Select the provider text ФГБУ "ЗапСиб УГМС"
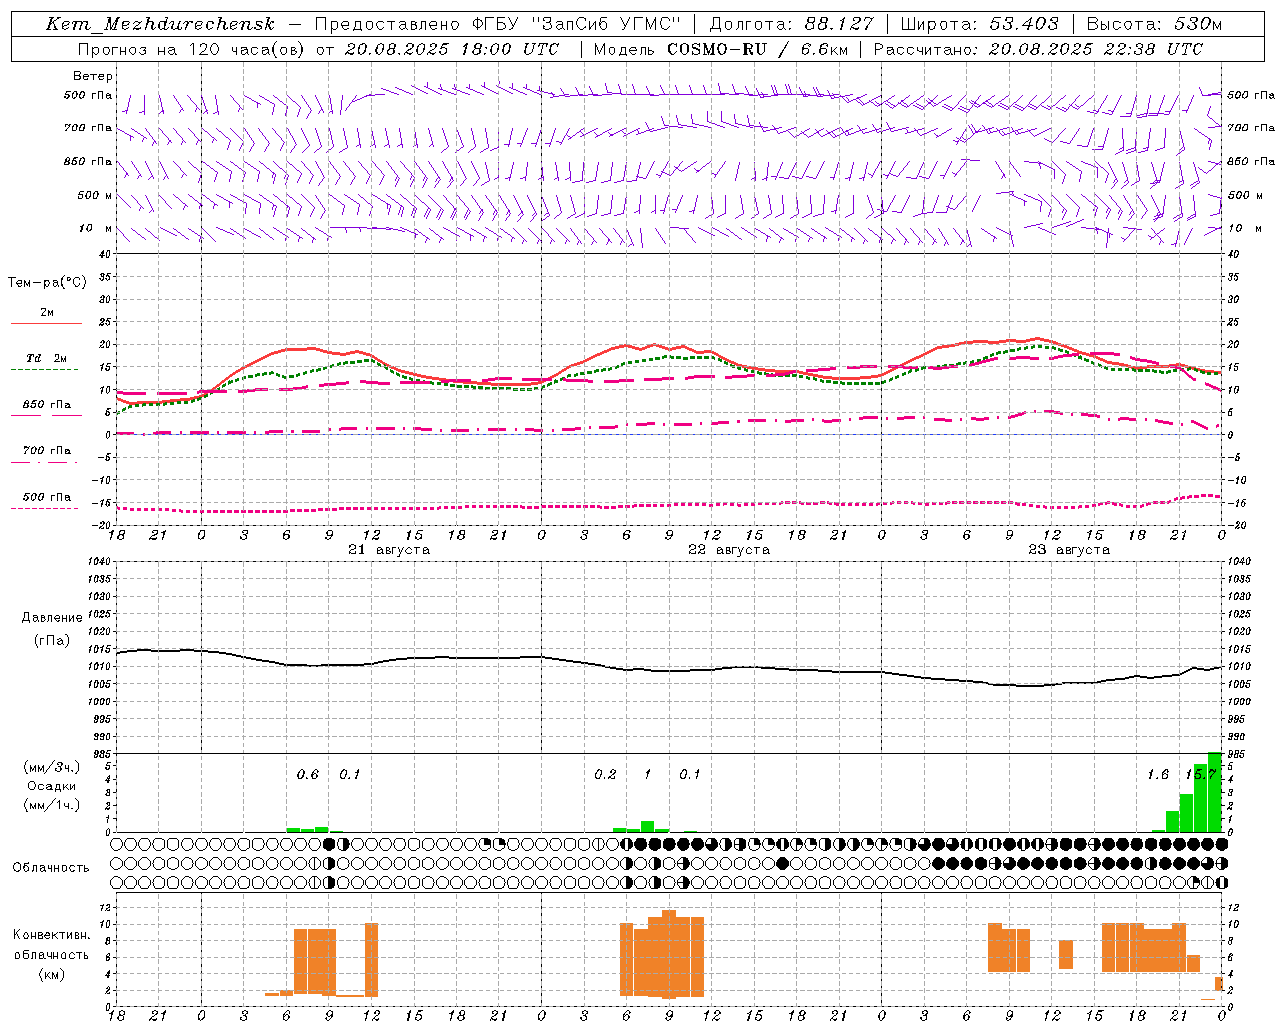The image size is (1280, 1024). tap(575, 24)
